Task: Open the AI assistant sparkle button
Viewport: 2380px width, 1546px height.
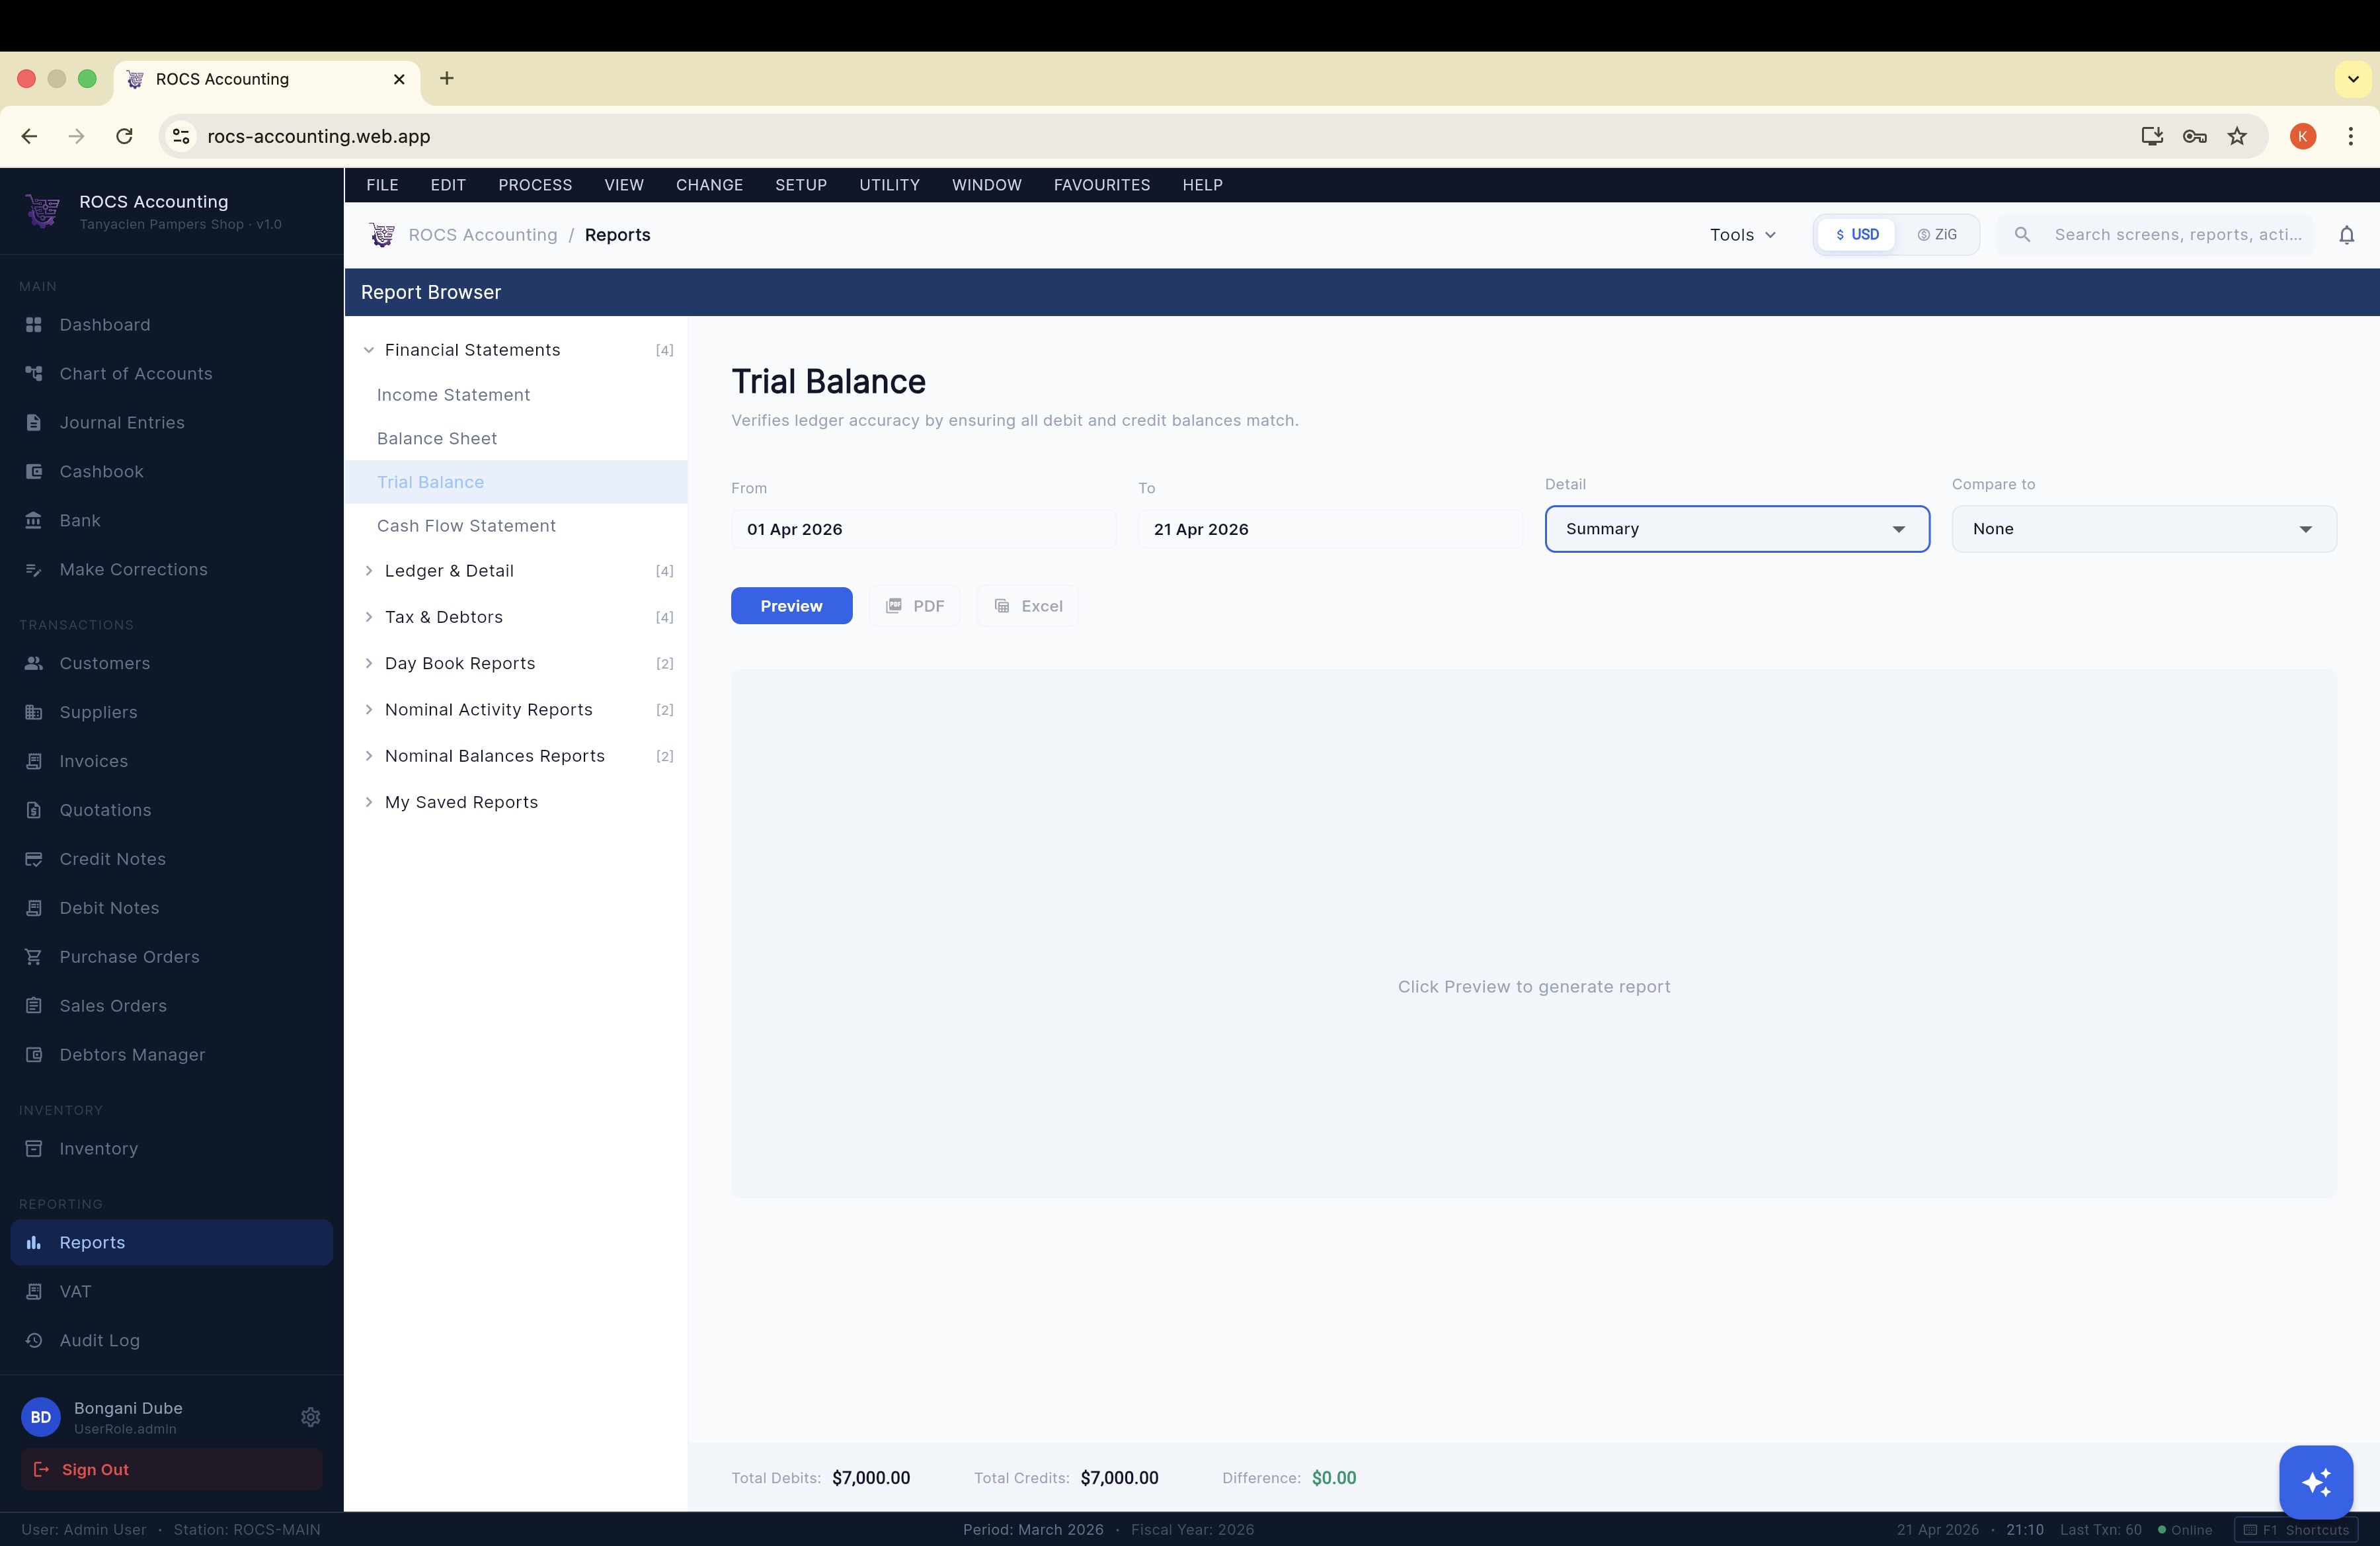Action: pyautogui.click(x=2316, y=1482)
